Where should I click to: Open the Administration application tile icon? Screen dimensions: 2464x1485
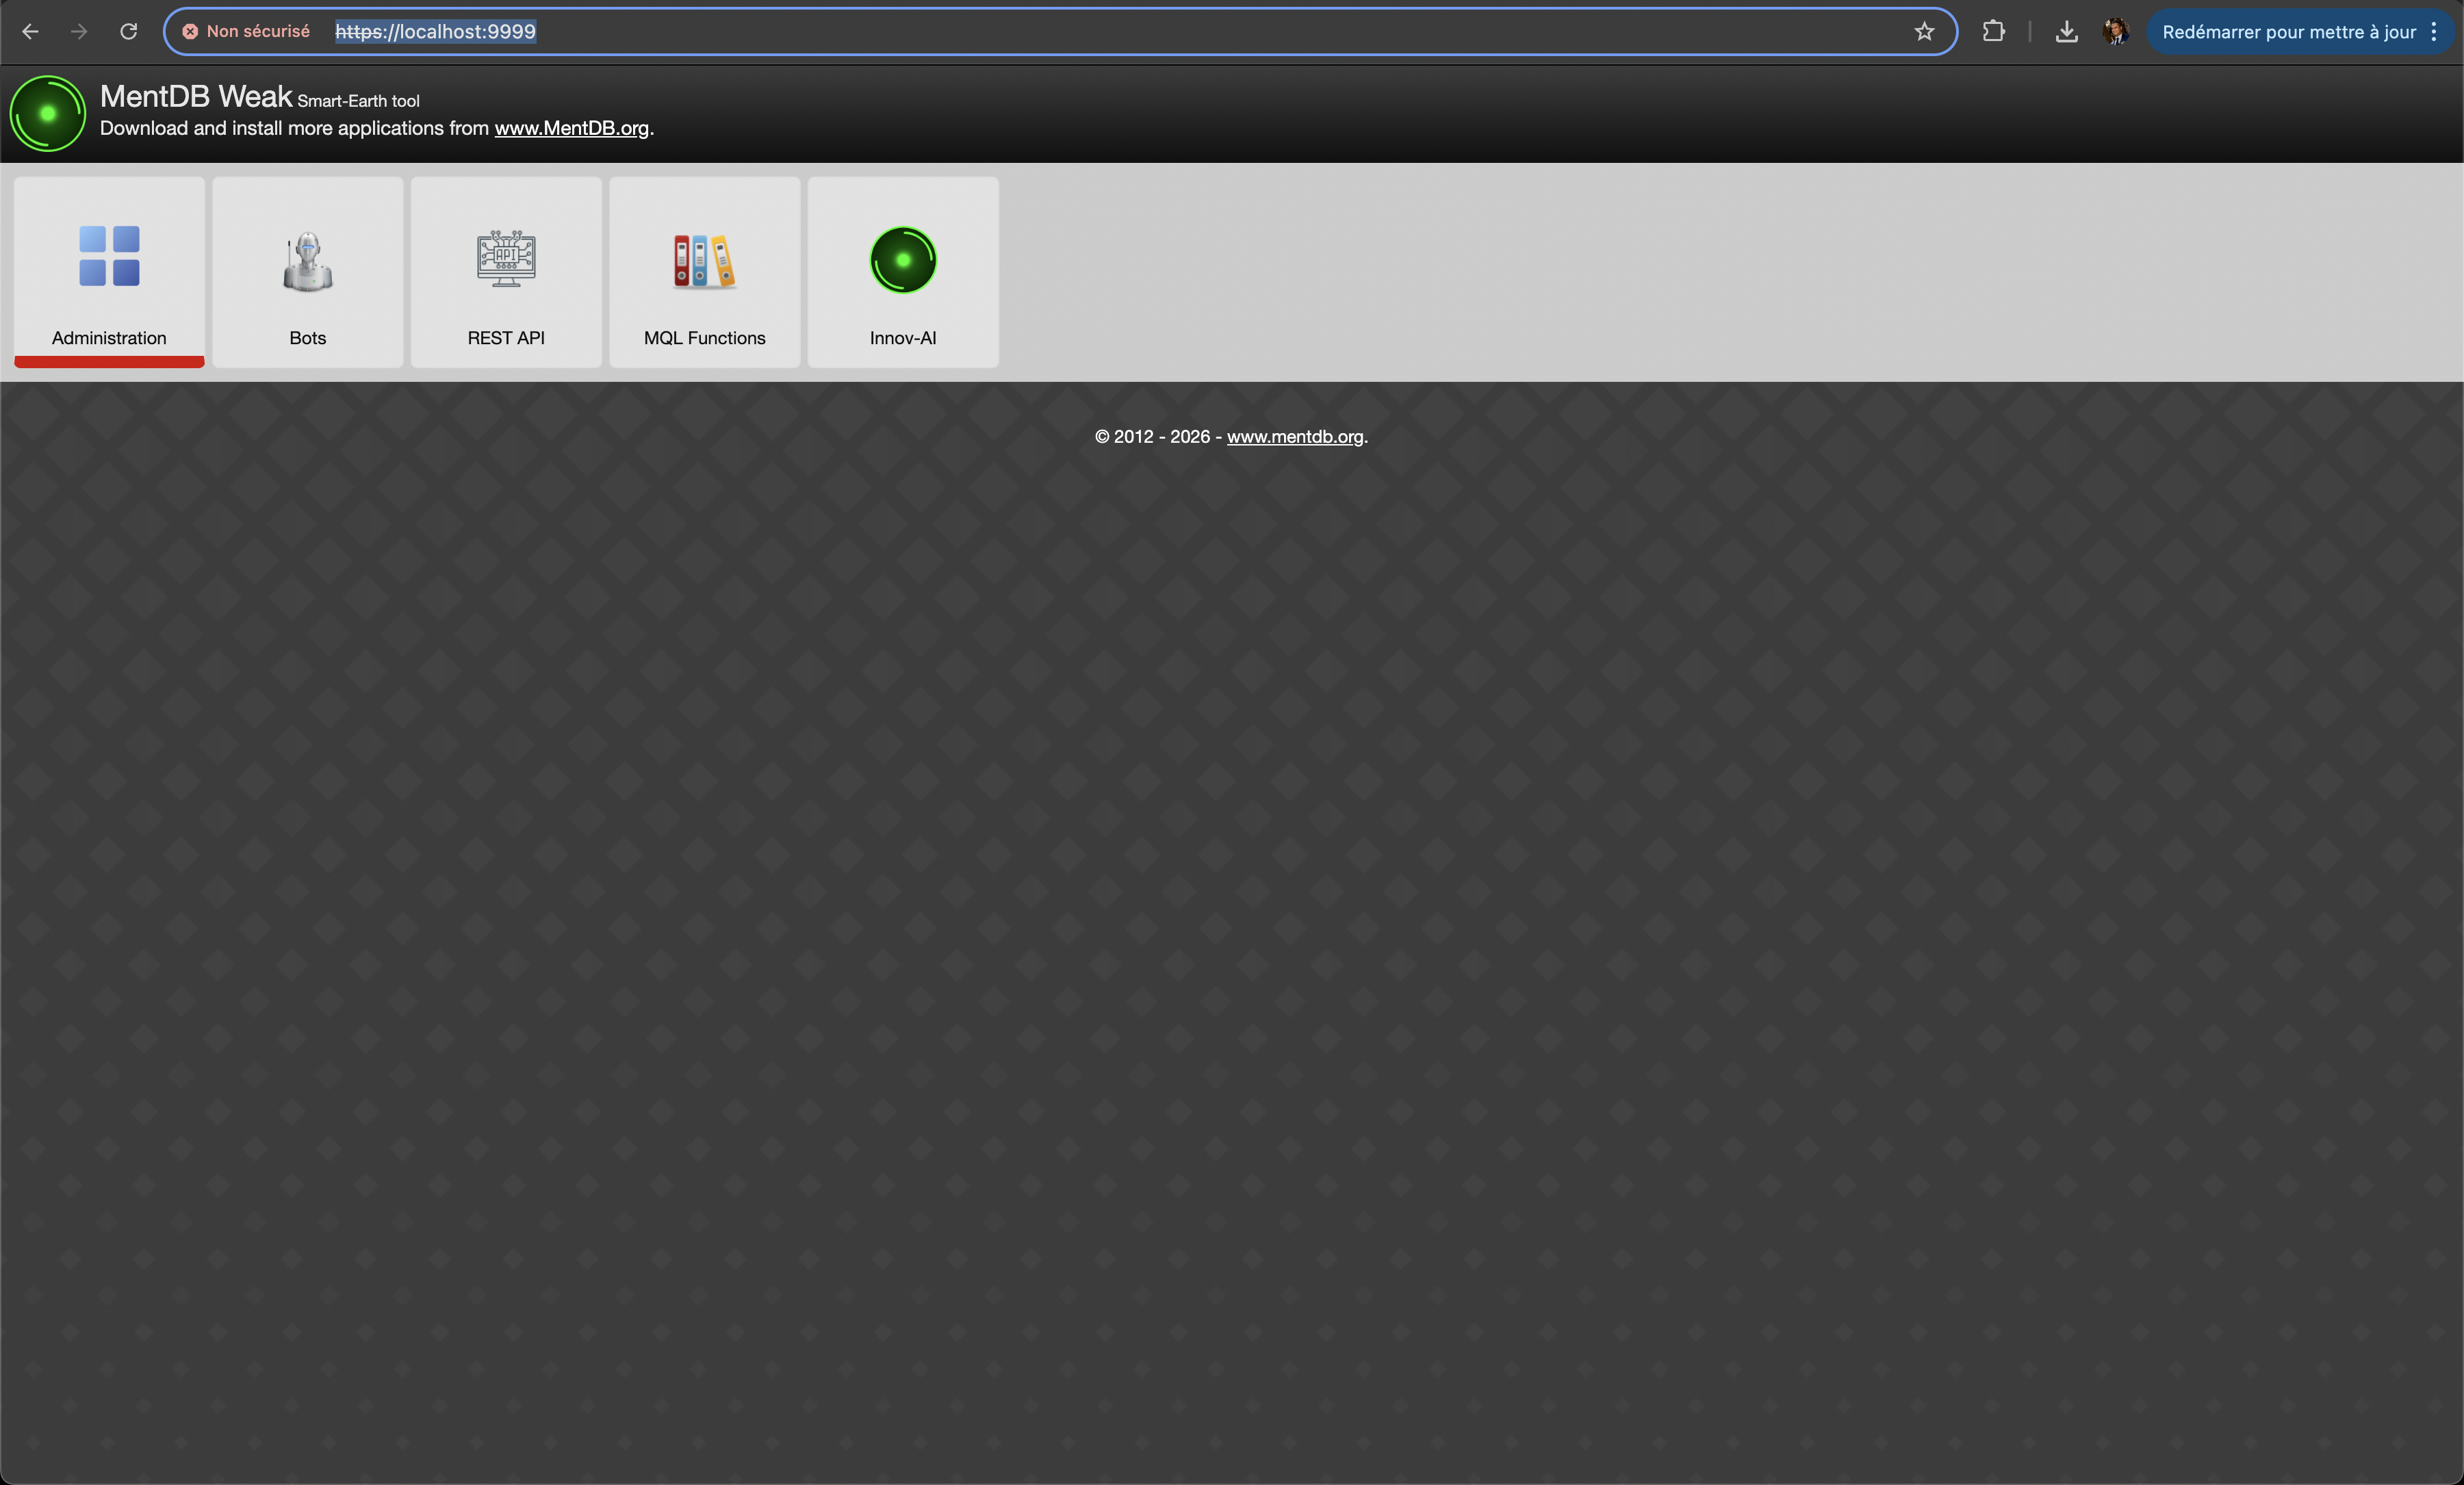click(109, 256)
